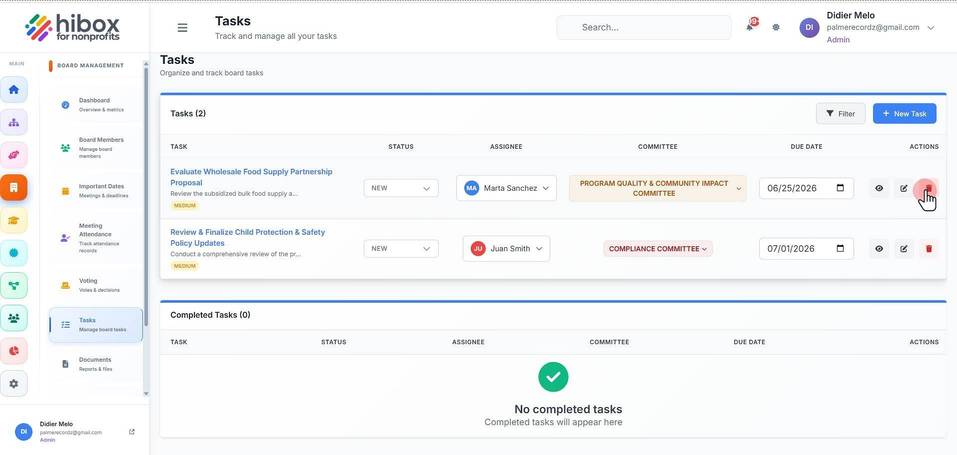Click the DI user avatar in header
This screenshot has height=455, width=957.
(809, 27)
